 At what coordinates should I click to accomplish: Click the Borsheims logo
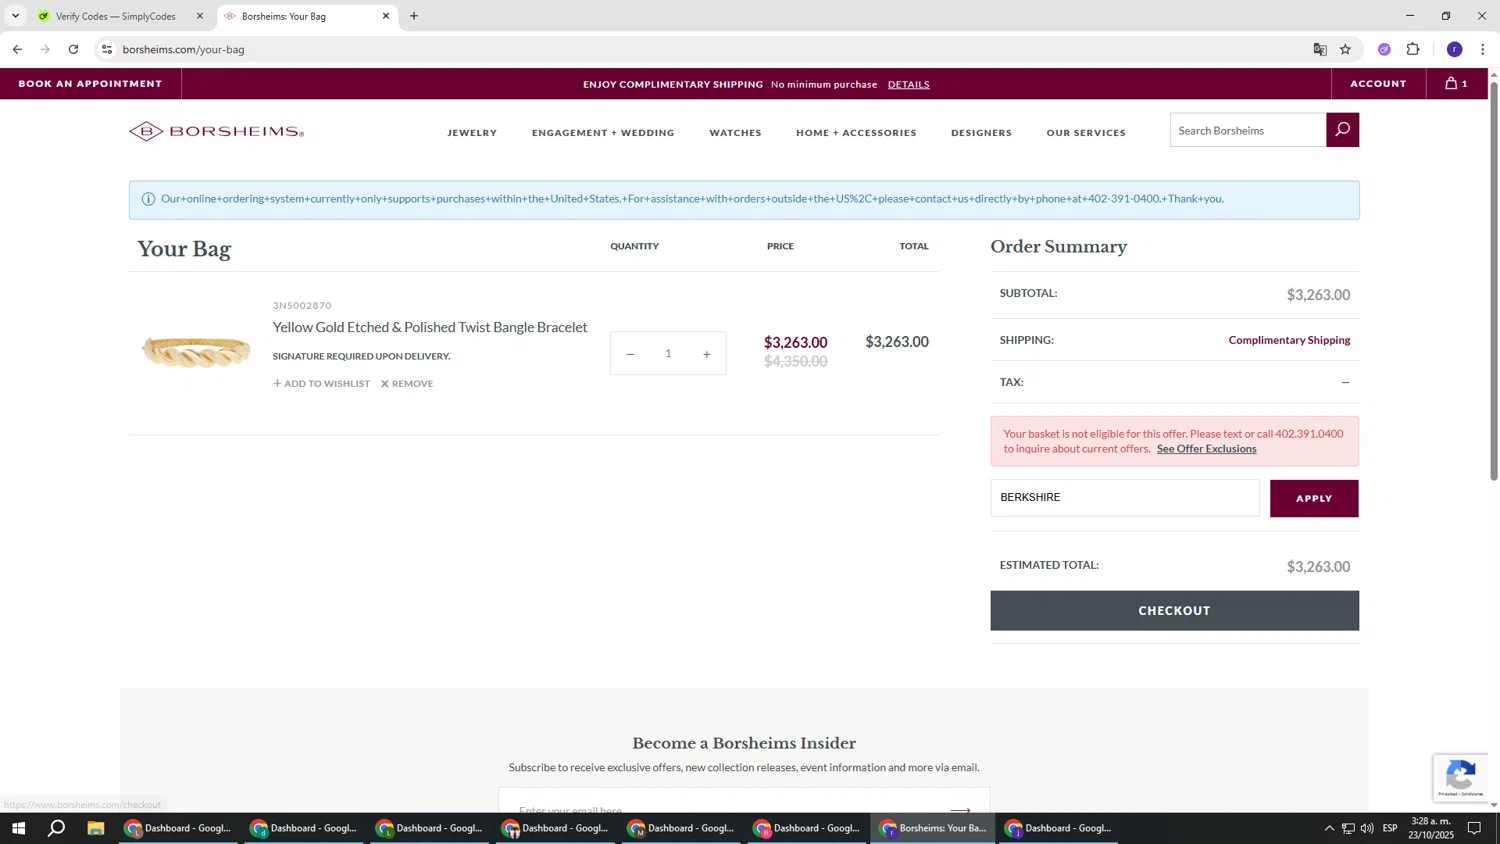216,131
